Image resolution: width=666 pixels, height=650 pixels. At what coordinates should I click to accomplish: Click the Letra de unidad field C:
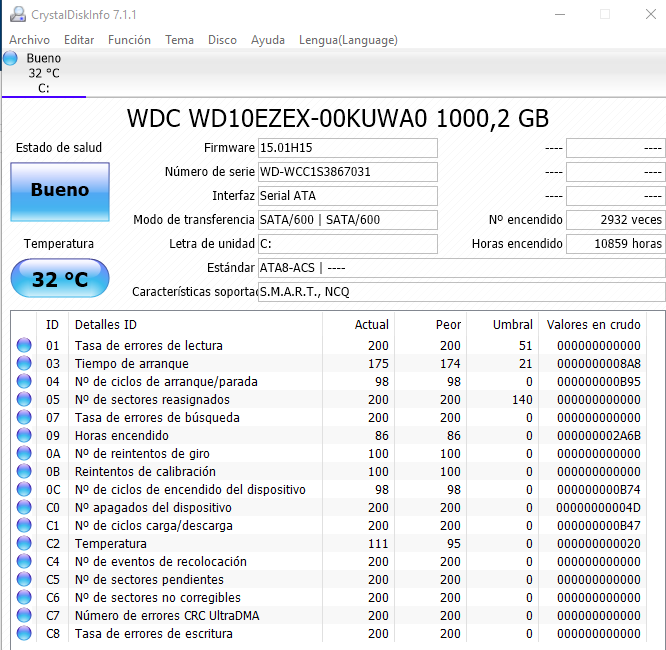click(347, 244)
